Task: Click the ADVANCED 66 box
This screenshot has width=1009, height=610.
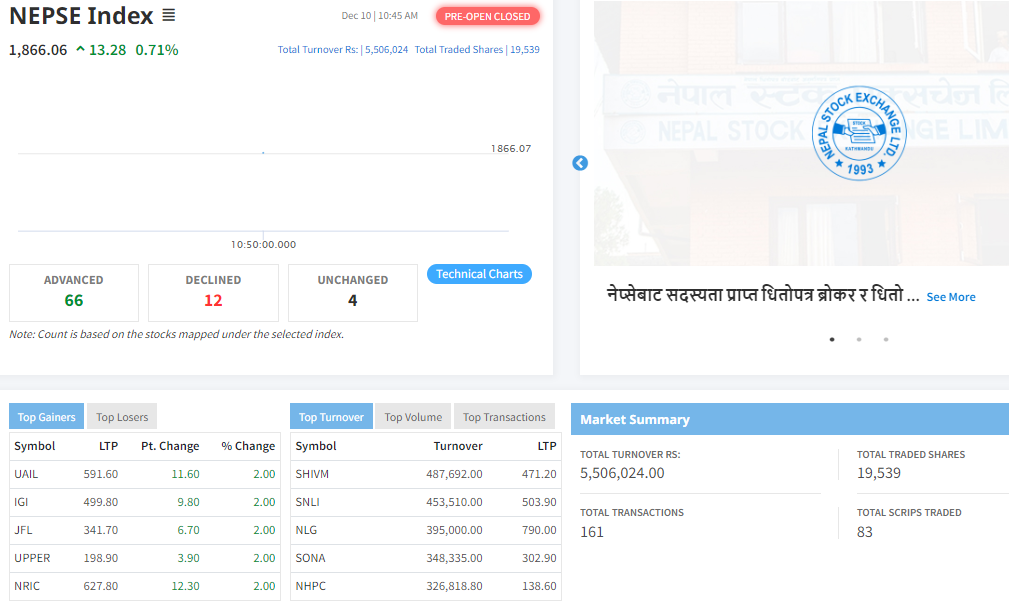Action: [74, 293]
